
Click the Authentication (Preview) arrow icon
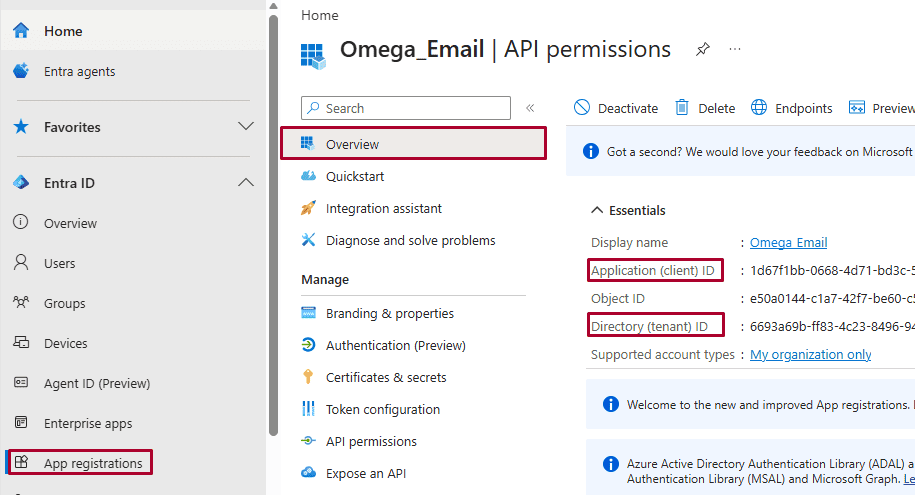point(308,345)
